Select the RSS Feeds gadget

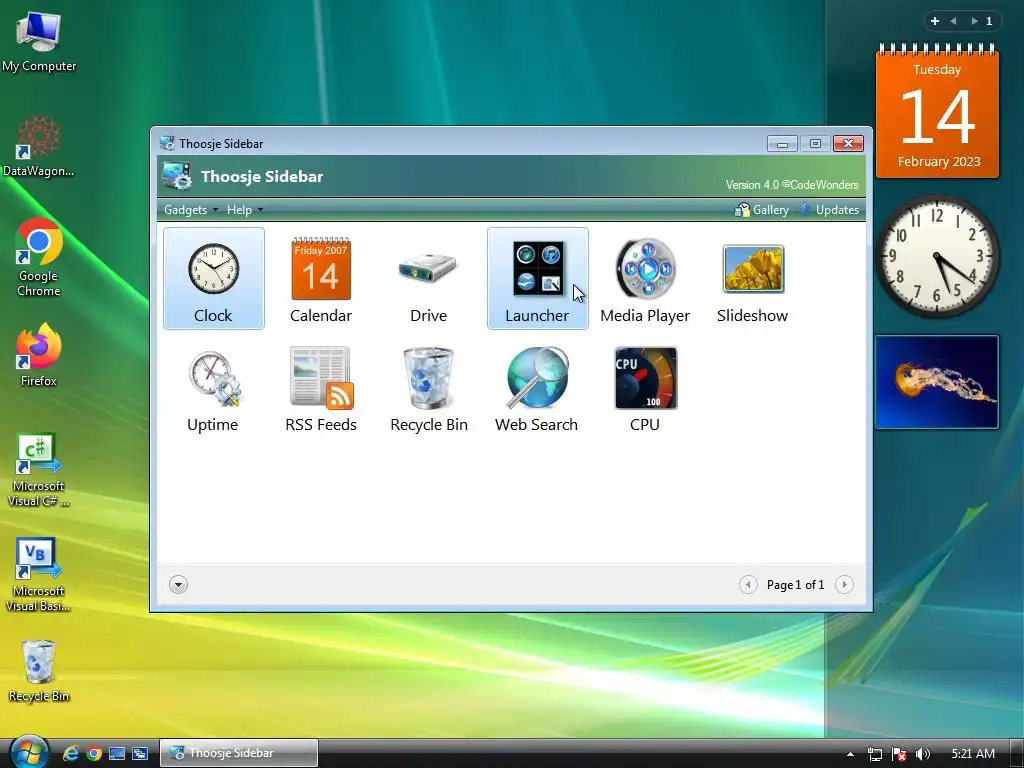click(x=321, y=389)
